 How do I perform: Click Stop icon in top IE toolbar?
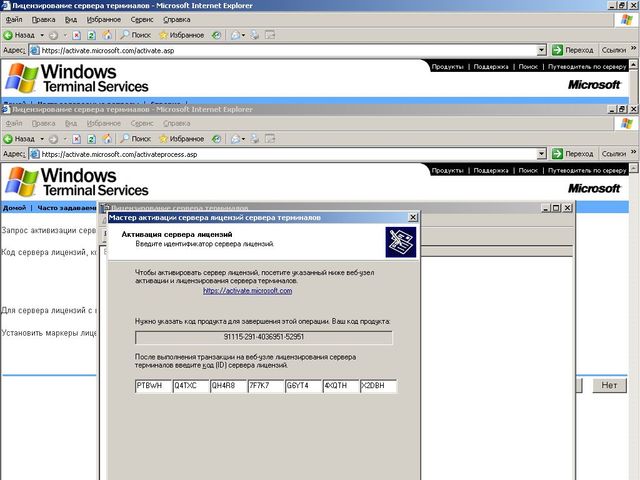[76, 35]
